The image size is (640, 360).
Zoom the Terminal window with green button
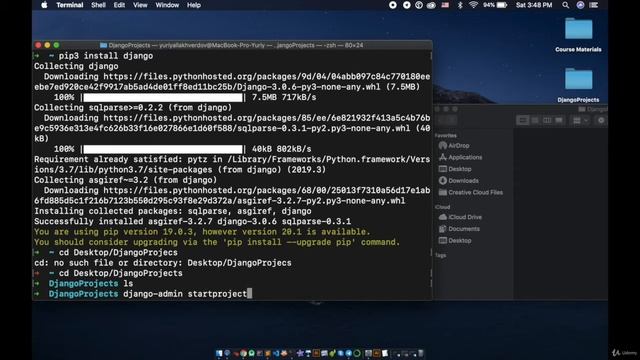coord(56,45)
